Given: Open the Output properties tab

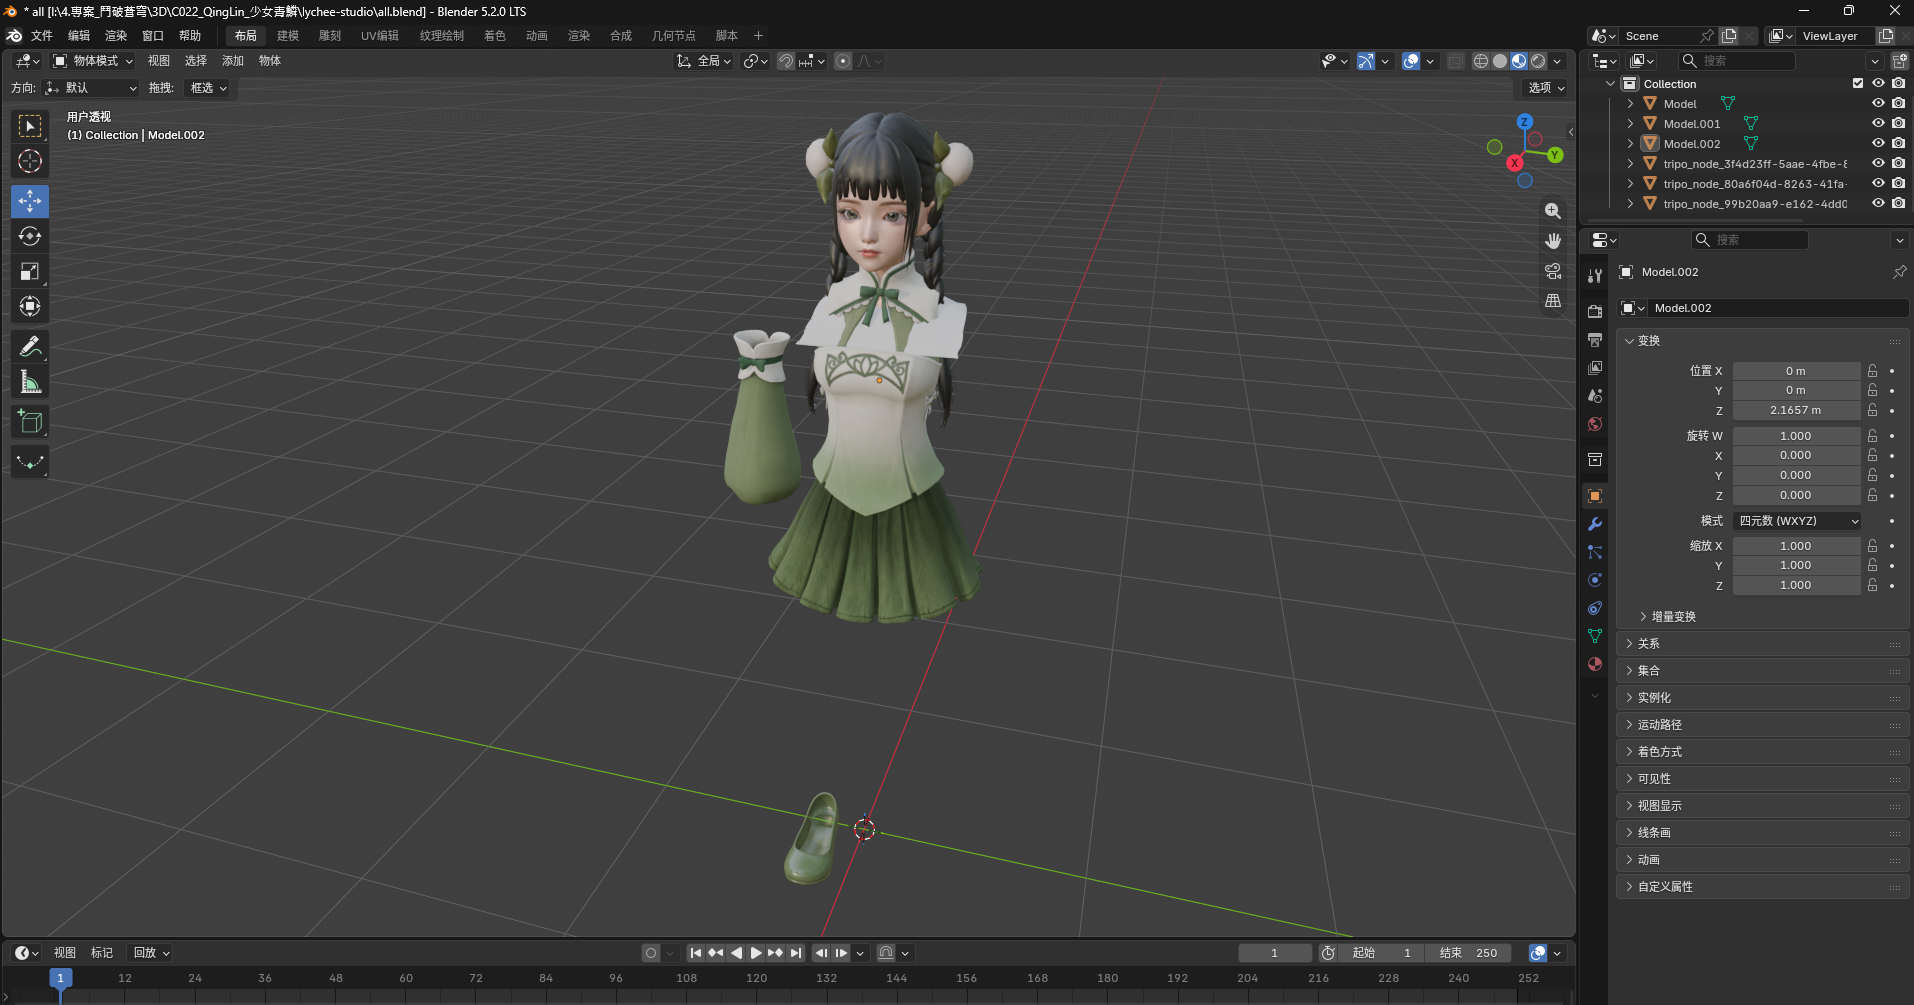Looking at the screenshot, I should 1595,340.
